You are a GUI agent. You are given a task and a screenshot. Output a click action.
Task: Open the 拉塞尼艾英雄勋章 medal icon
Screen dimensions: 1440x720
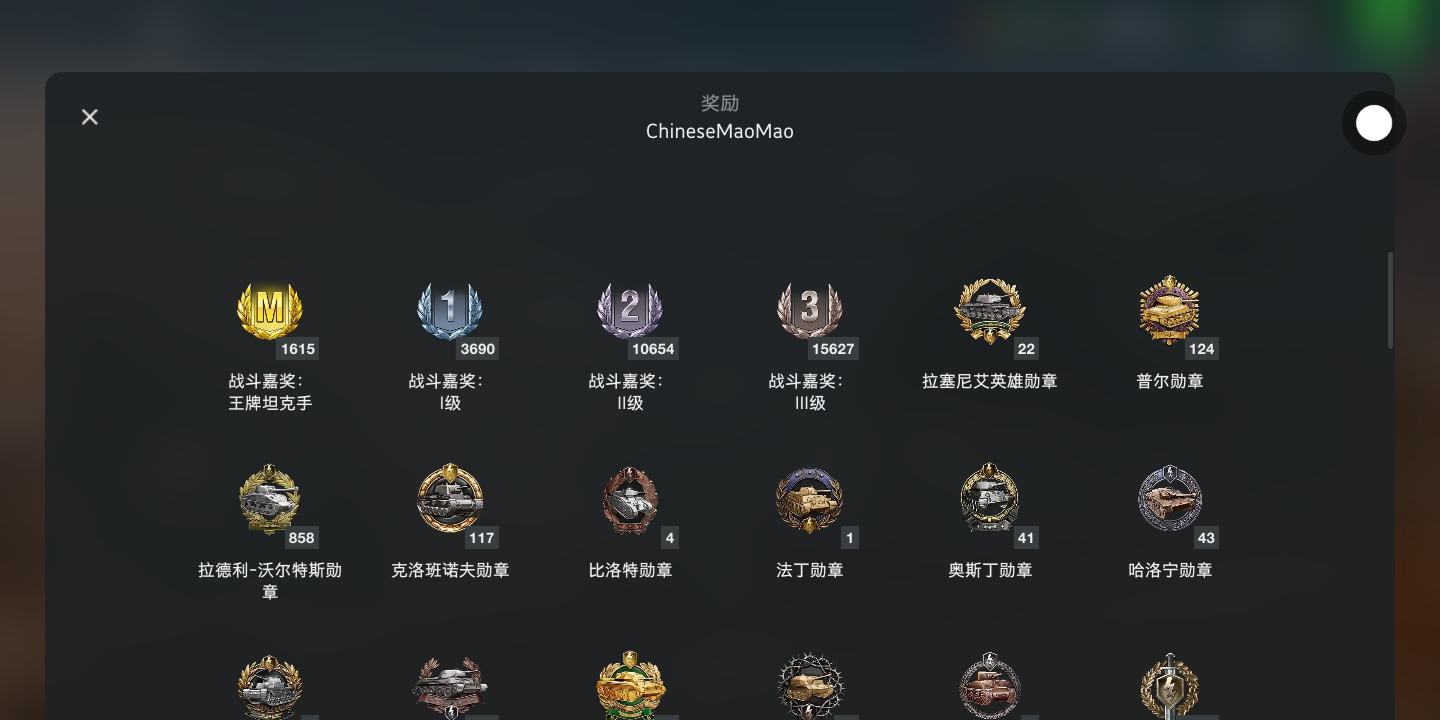click(990, 311)
